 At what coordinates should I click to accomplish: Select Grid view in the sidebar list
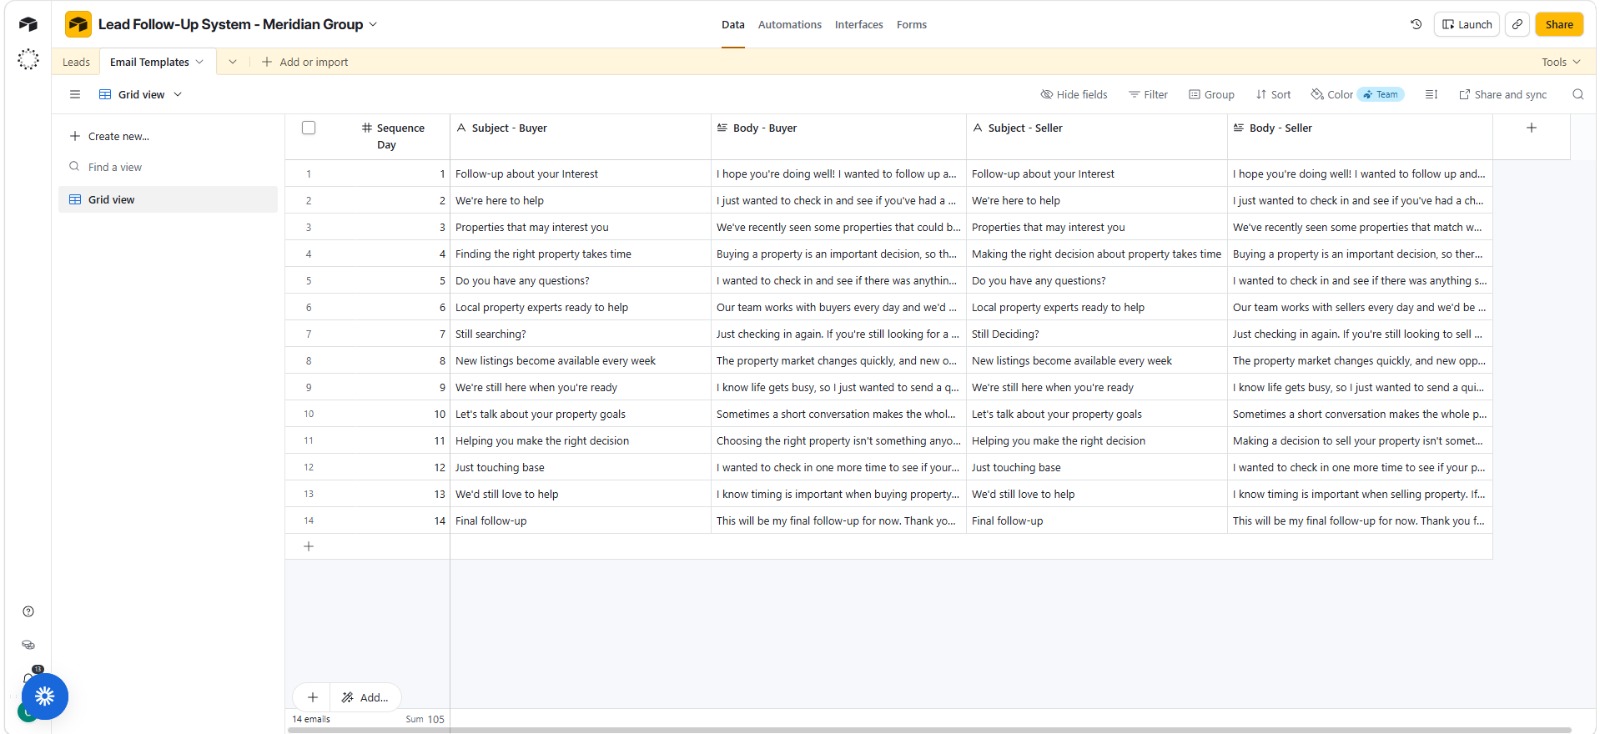click(x=168, y=199)
